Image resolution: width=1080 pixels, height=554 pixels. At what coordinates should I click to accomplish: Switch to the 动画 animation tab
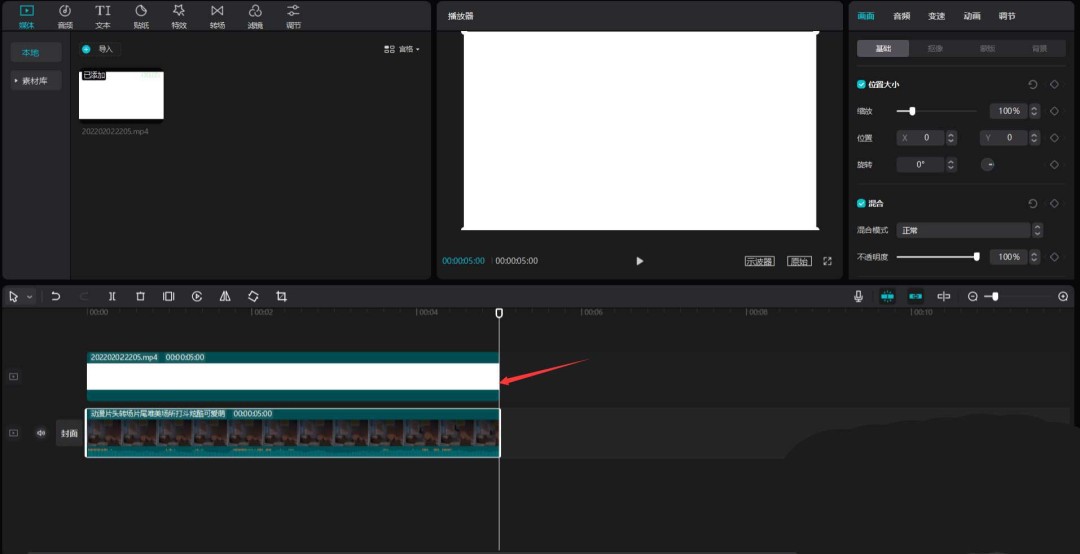(971, 16)
